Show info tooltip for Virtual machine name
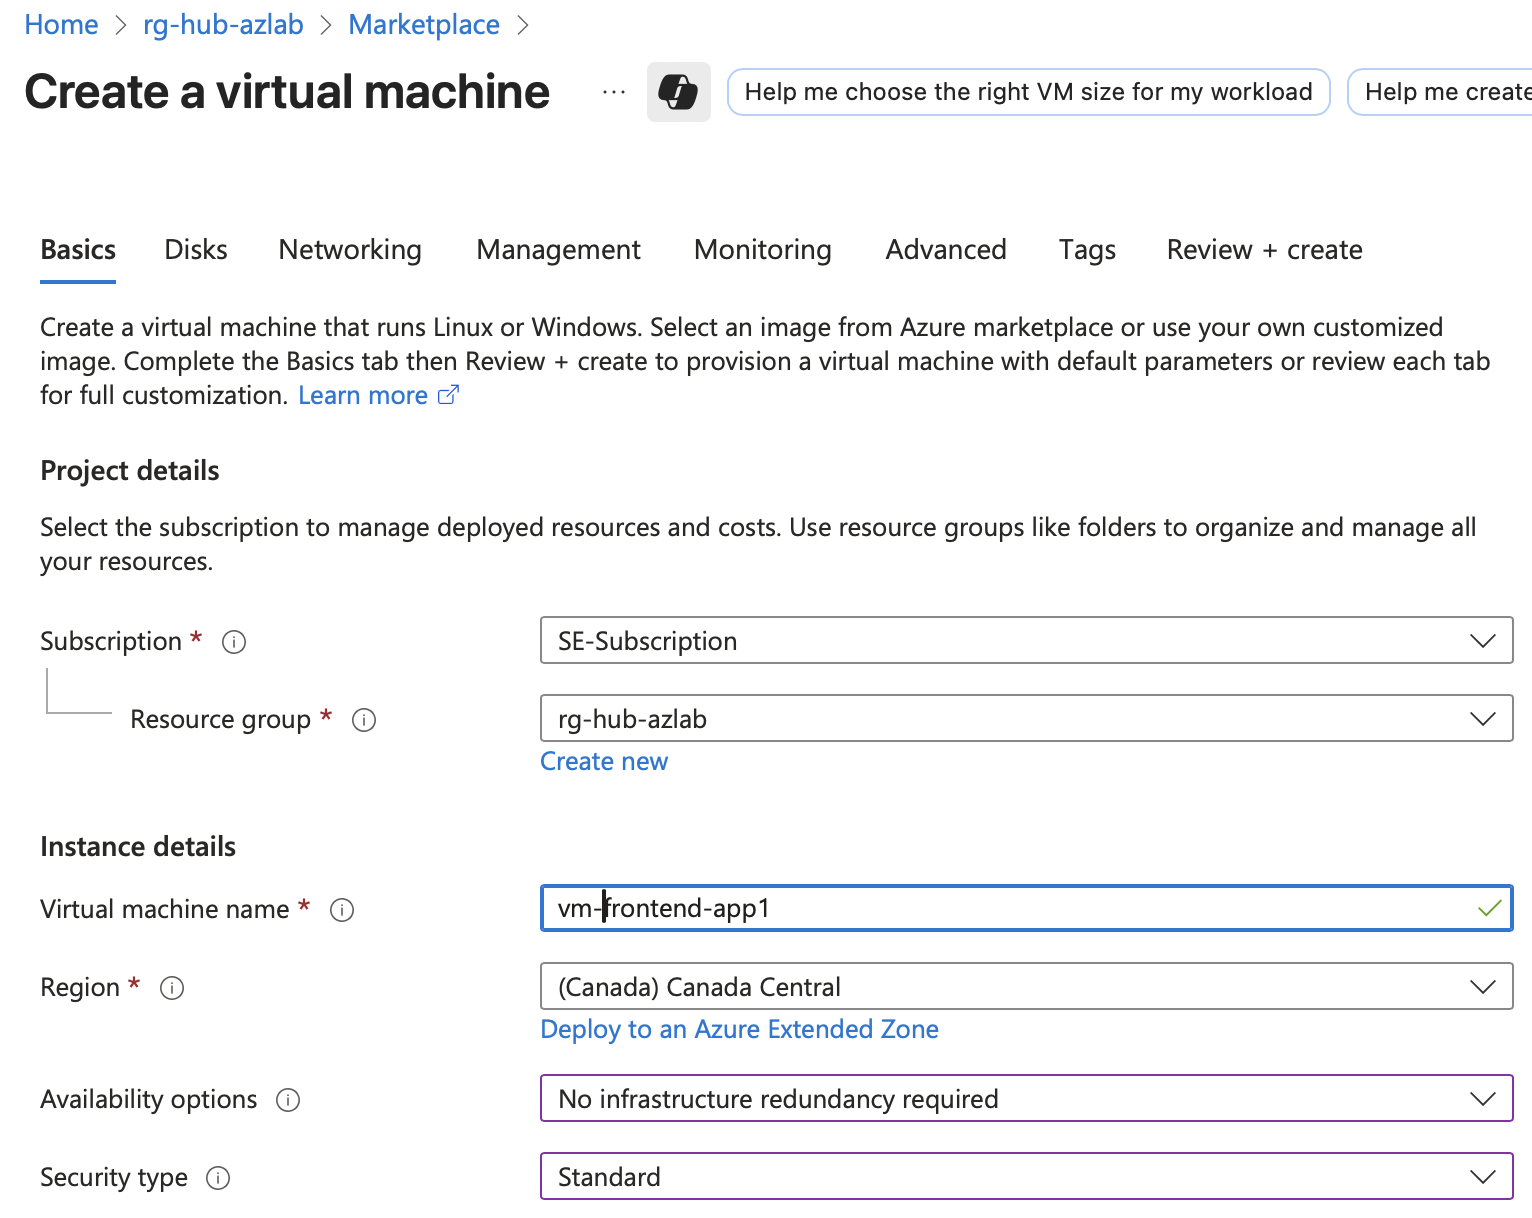Screen dimensions: 1532x1218 (342, 910)
